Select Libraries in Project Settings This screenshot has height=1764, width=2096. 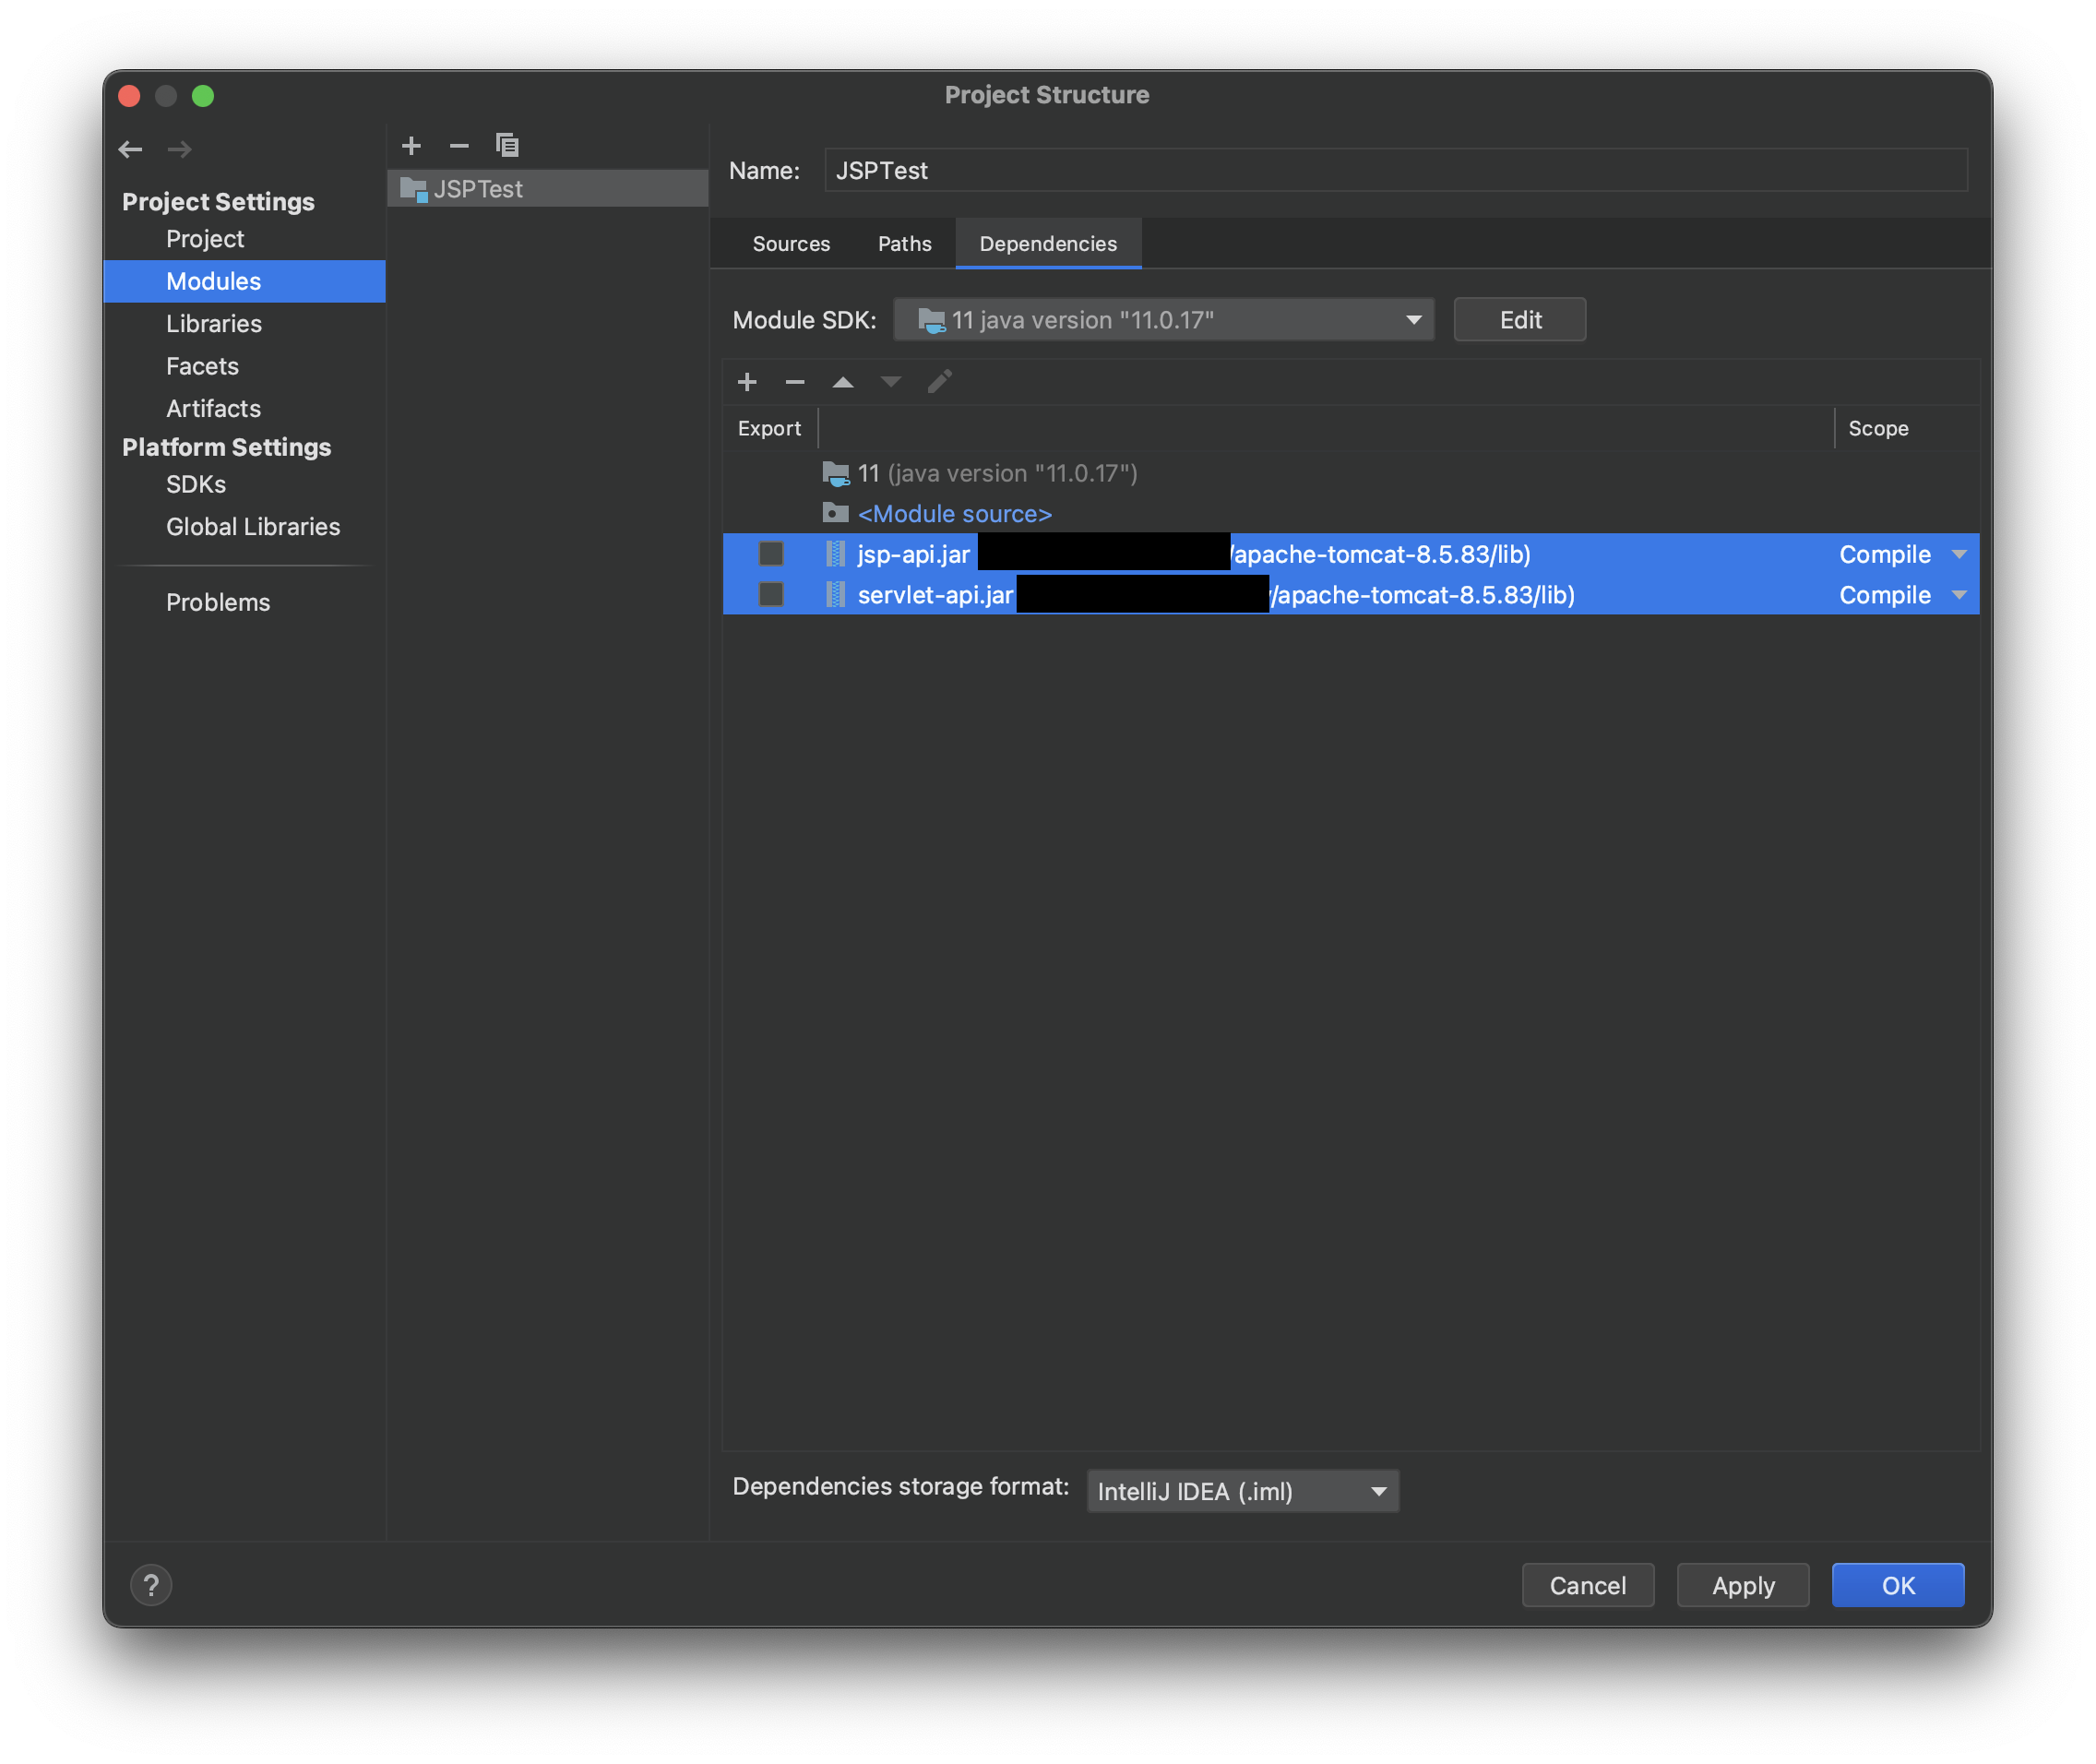pos(214,324)
